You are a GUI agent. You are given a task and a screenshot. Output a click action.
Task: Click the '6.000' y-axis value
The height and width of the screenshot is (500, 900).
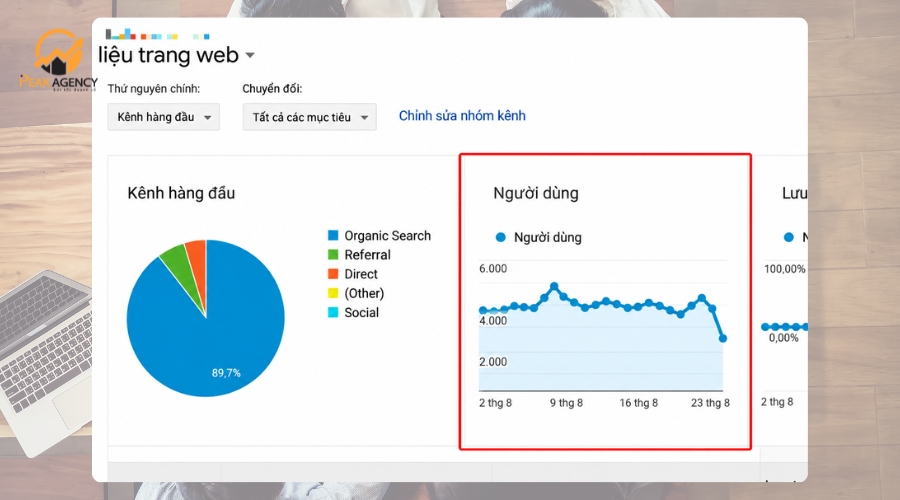tap(493, 269)
